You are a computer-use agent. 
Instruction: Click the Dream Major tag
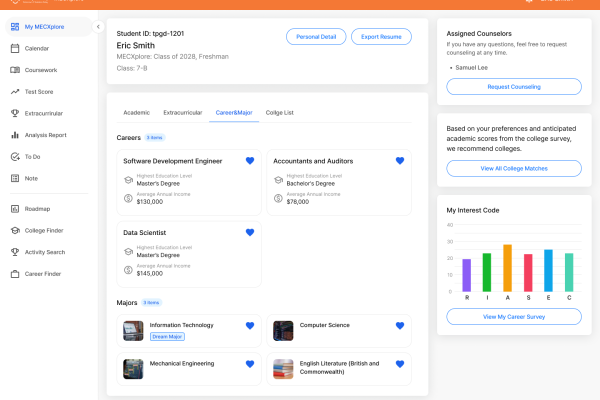tap(167, 336)
